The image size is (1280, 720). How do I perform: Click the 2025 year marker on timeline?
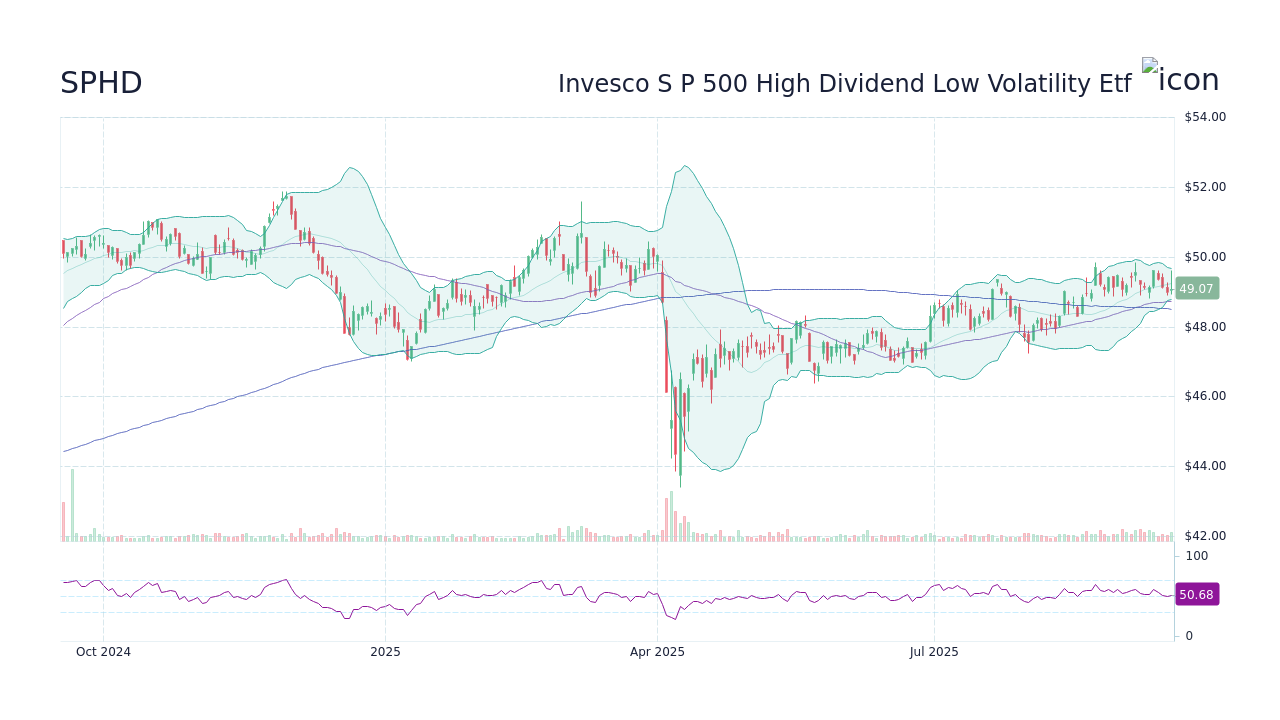(385, 651)
